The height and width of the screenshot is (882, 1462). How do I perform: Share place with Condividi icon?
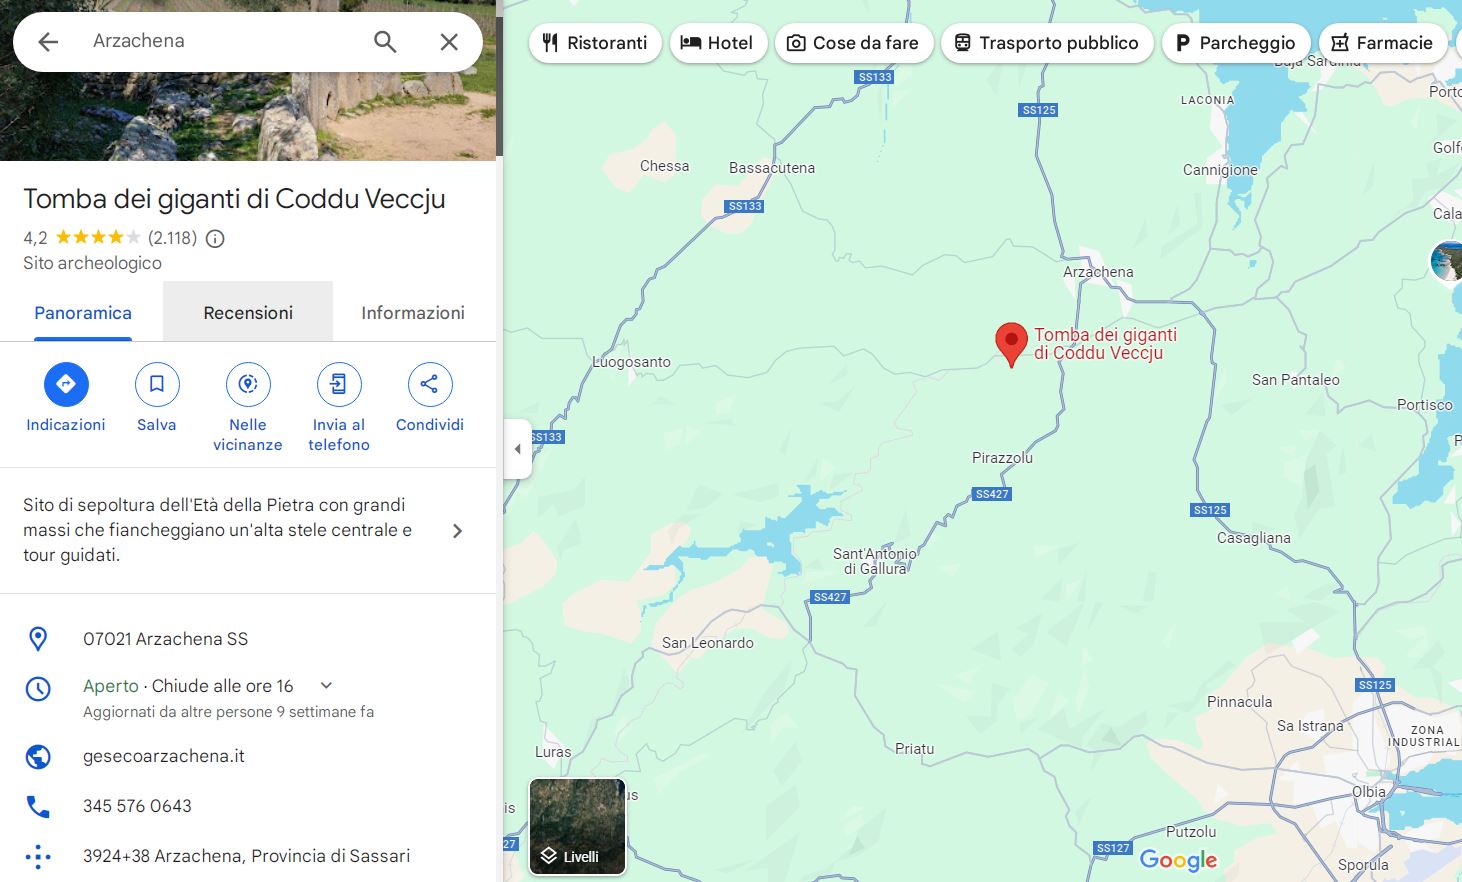click(x=430, y=384)
